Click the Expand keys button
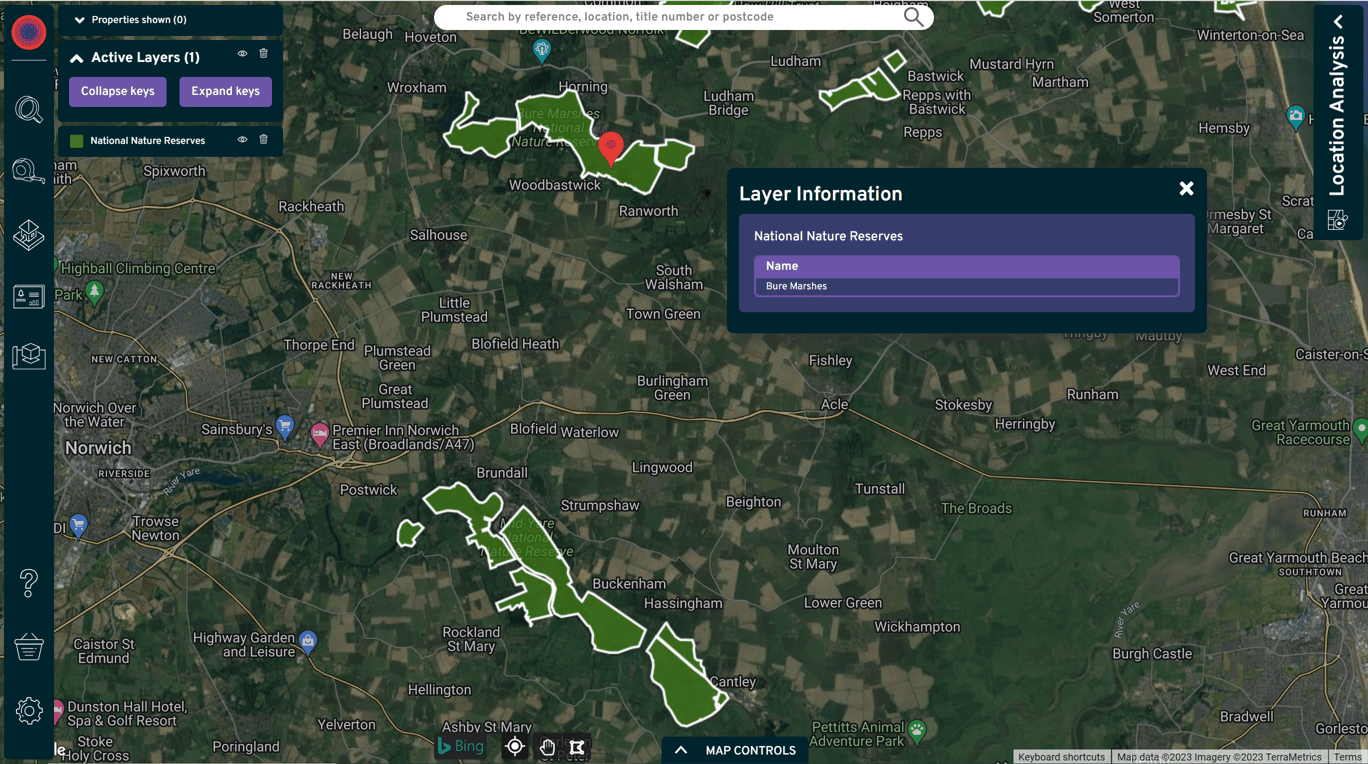The width and height of the screenshot is (1368, 764). 225,91
